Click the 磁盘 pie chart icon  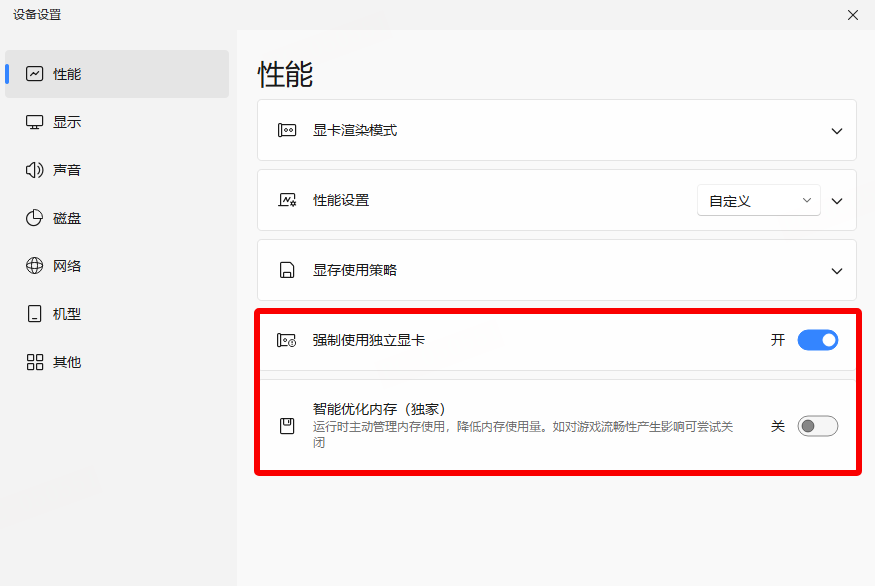tap(35, 218)
